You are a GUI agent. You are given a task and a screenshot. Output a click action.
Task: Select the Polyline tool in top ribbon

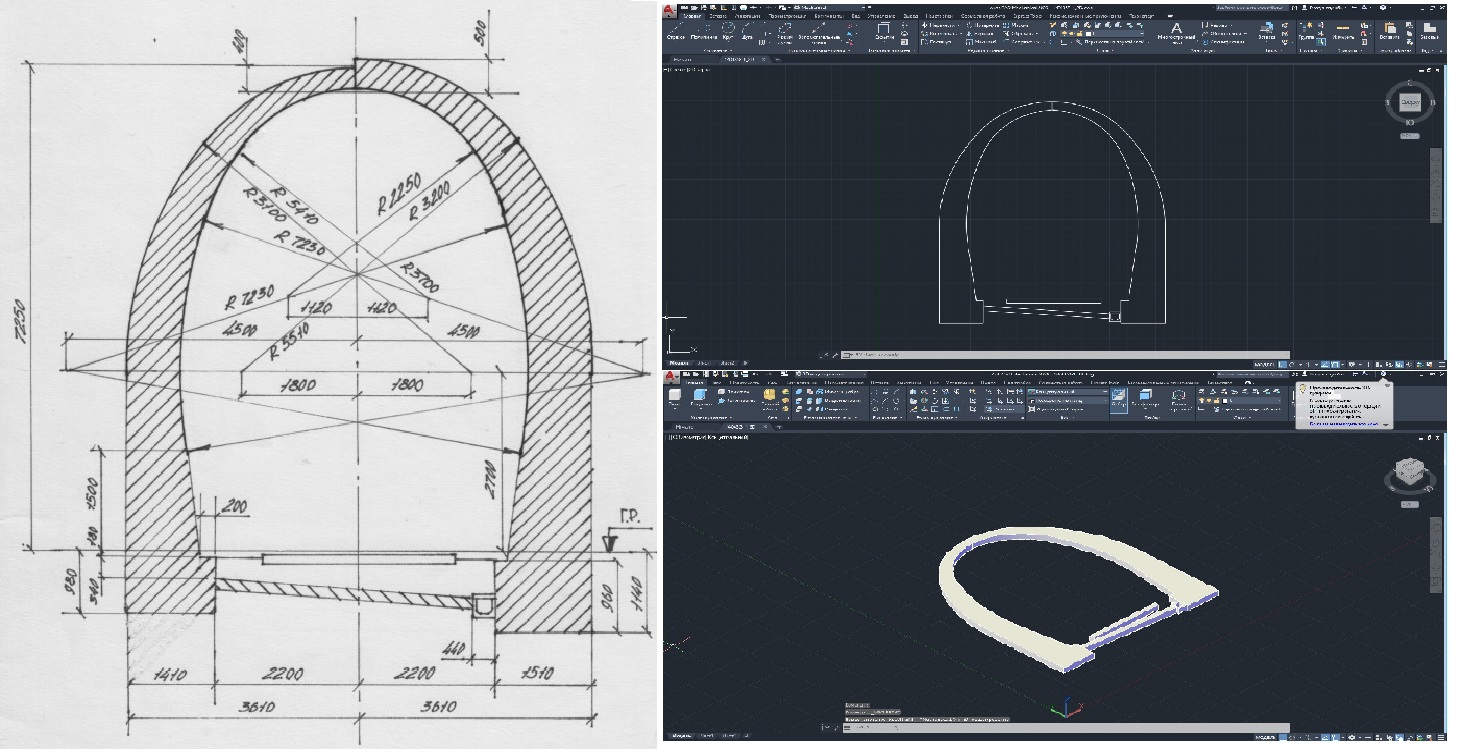(x=703, y=30)
